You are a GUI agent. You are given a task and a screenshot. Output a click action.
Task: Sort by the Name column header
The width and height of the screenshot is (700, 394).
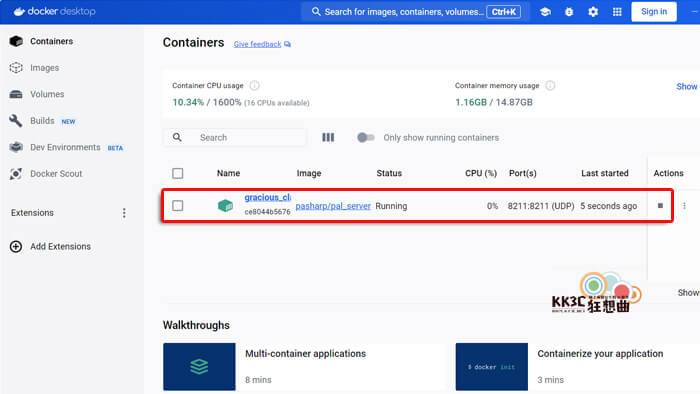pos(228,173)
